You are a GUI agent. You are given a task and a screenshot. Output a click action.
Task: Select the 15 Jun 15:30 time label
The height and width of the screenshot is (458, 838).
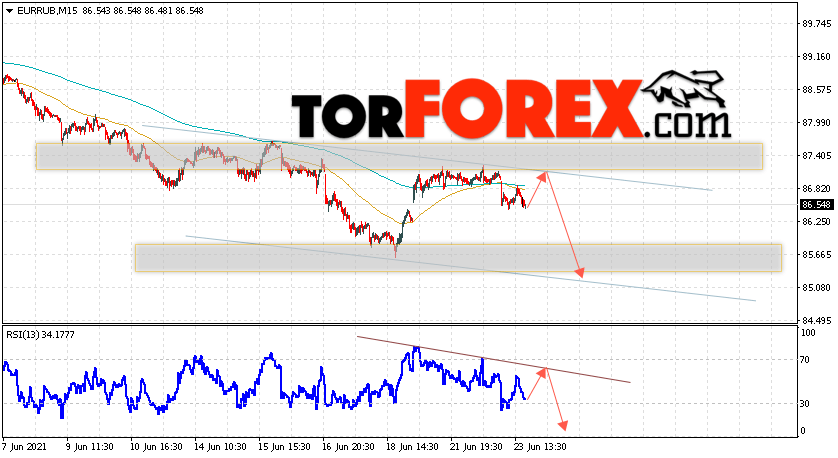[x=284, y=446]
